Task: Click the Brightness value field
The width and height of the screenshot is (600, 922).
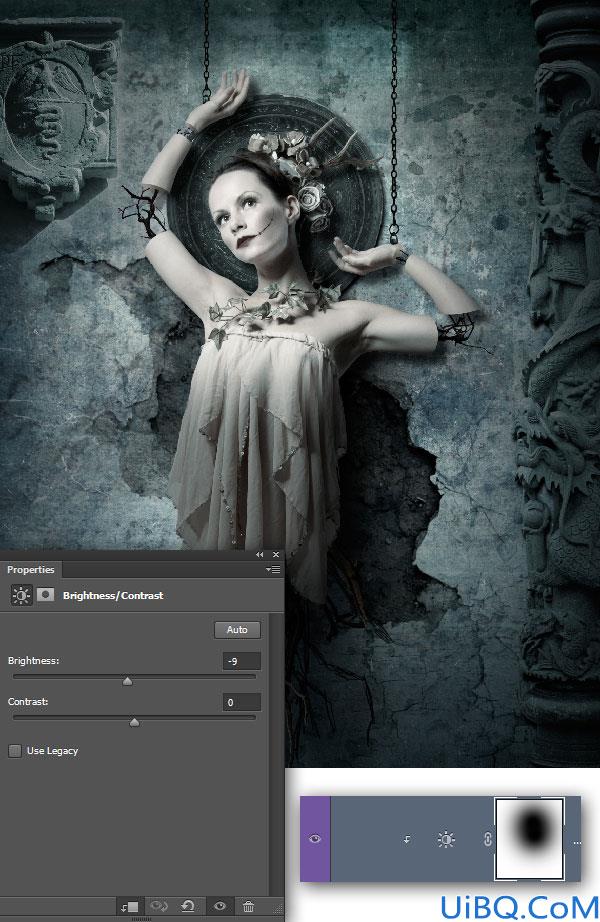Action: [241, 661]
